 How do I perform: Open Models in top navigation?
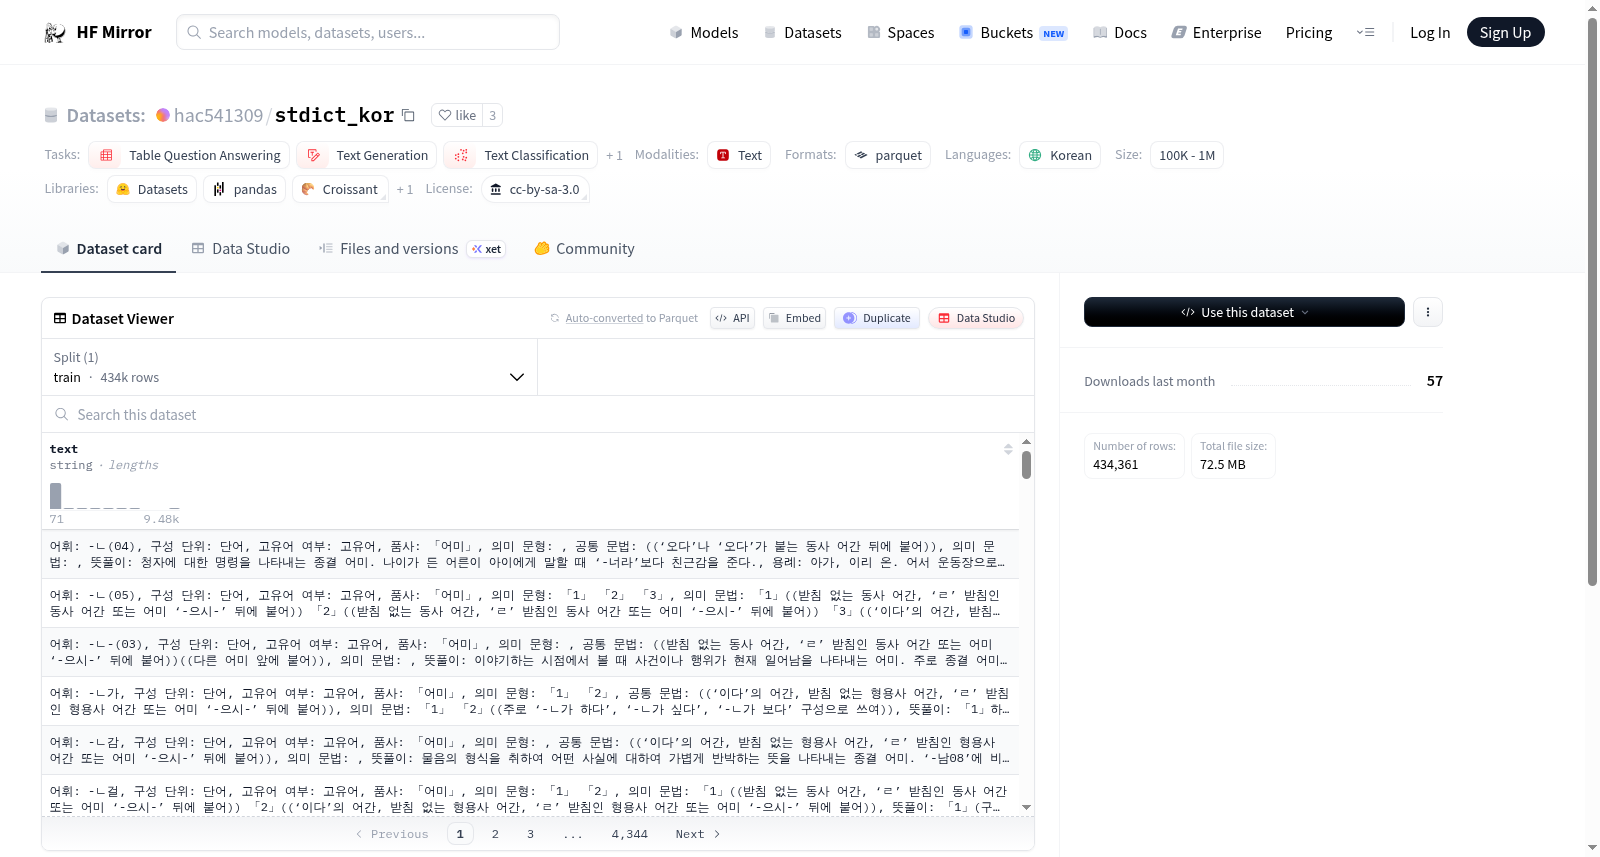704,32
